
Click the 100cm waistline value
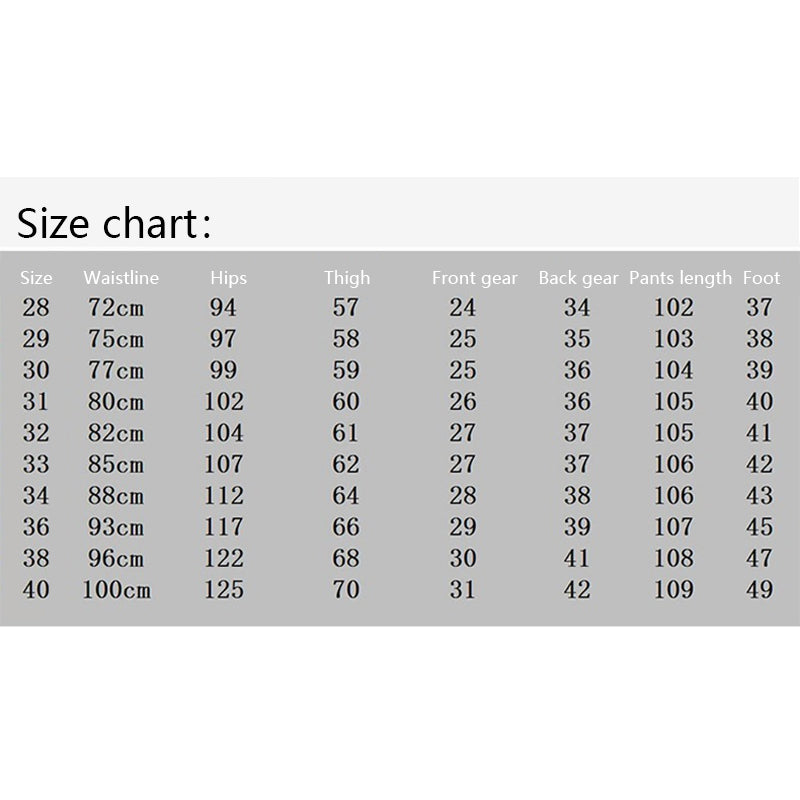click(x=117, y=590)
